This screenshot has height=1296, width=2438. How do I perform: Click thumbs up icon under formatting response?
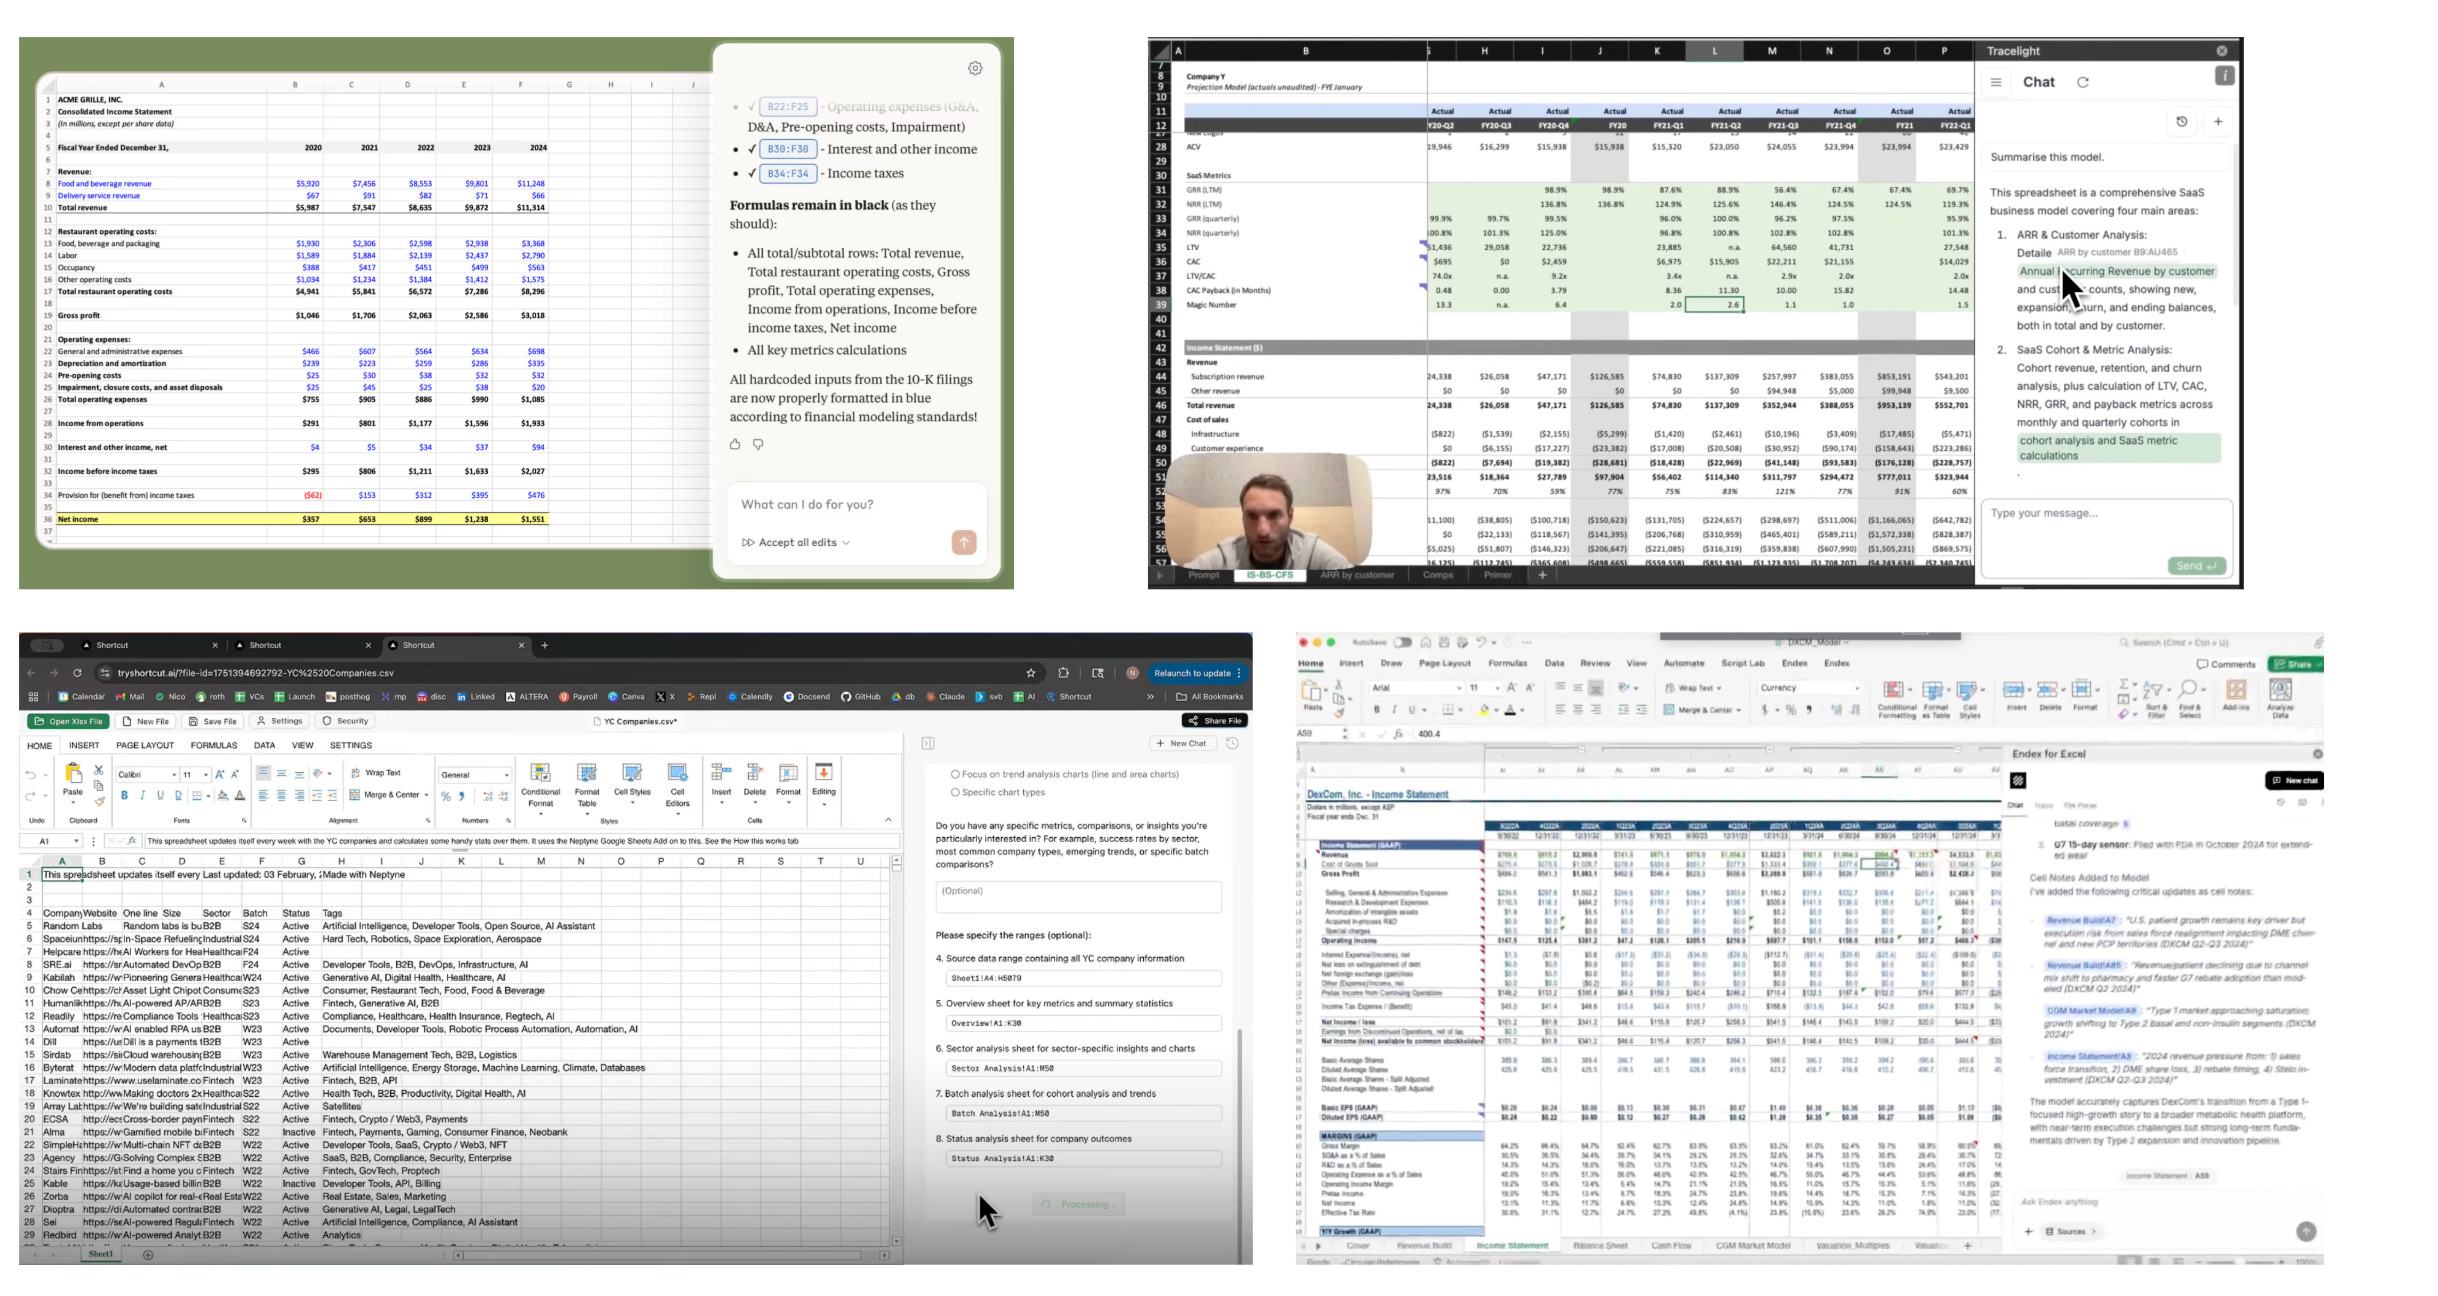click(735, 444)
